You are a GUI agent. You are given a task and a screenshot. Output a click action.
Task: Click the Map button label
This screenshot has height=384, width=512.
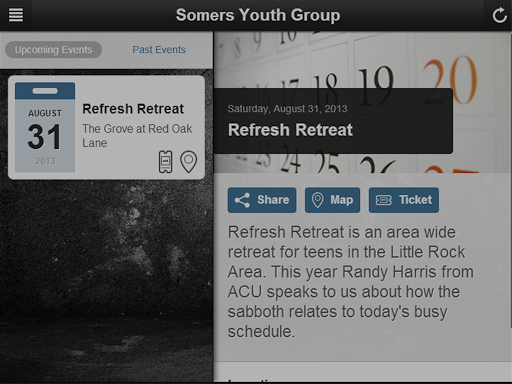point(342,200)
